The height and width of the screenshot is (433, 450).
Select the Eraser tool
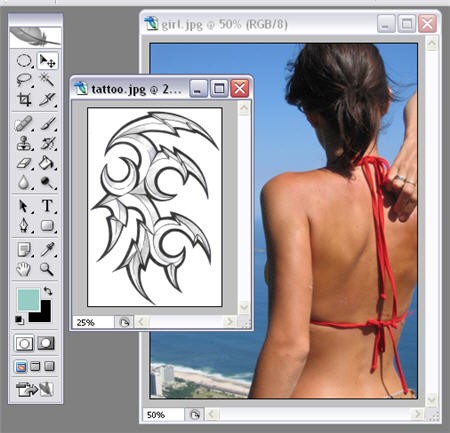click(24, 163)
